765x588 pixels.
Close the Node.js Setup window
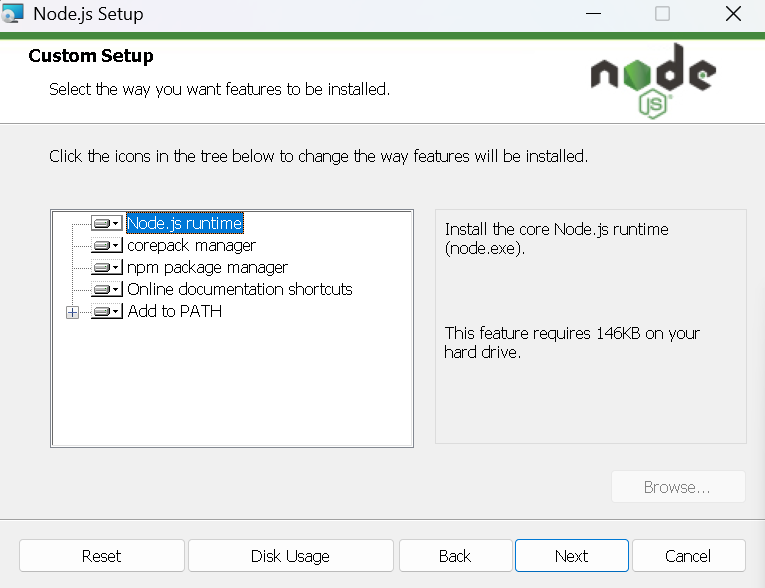733,14
